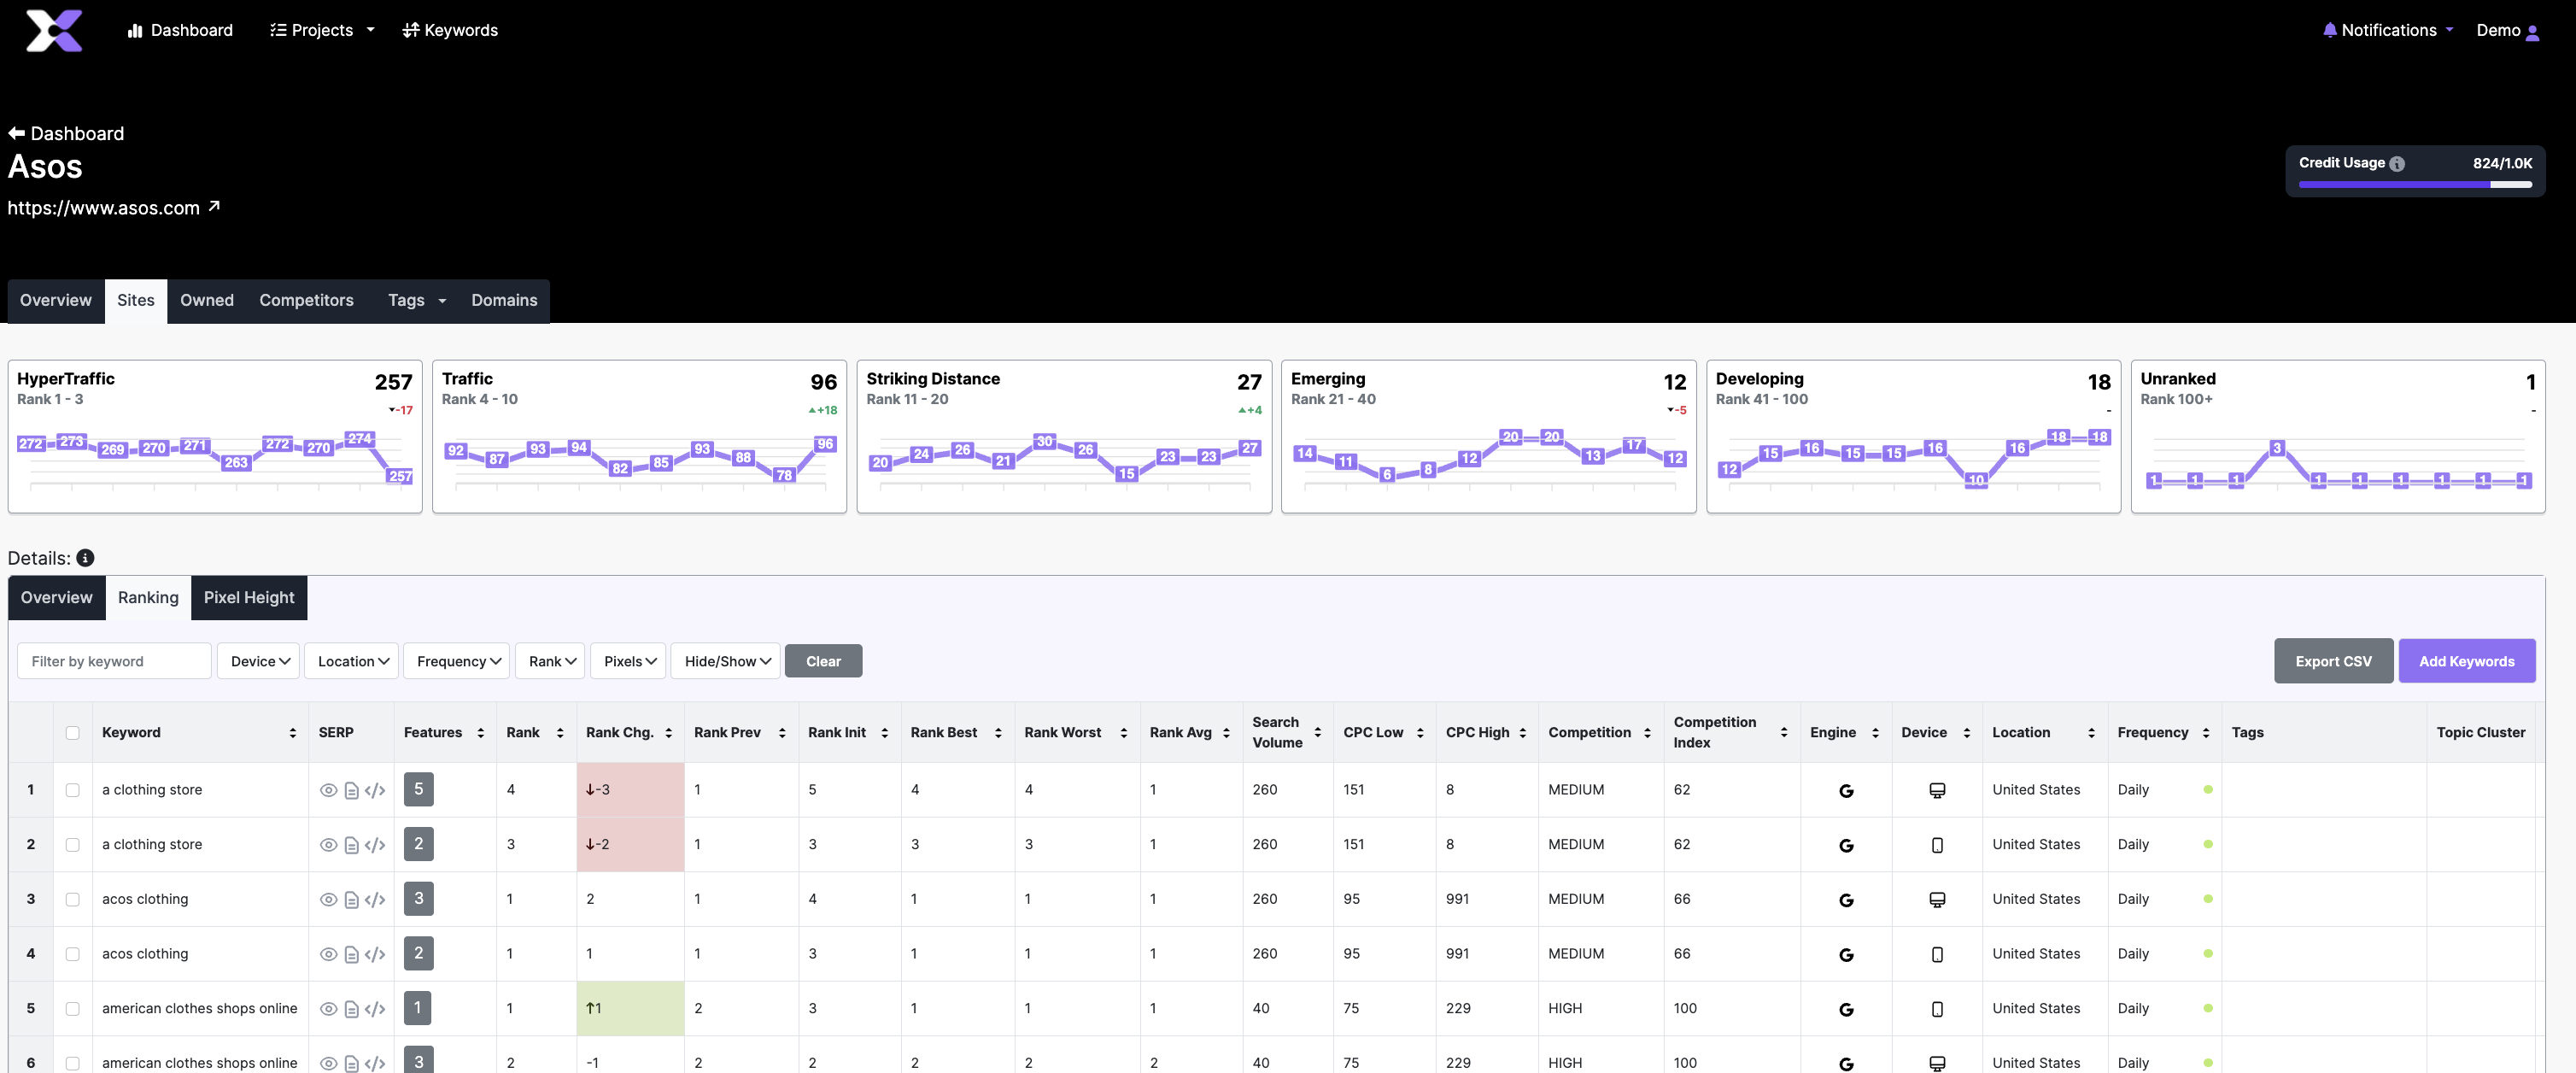This screenshot has height=1073, width=2576.
Task: Click the X logo icon in header
Action: pyautogui.click(x=54, y=30)
